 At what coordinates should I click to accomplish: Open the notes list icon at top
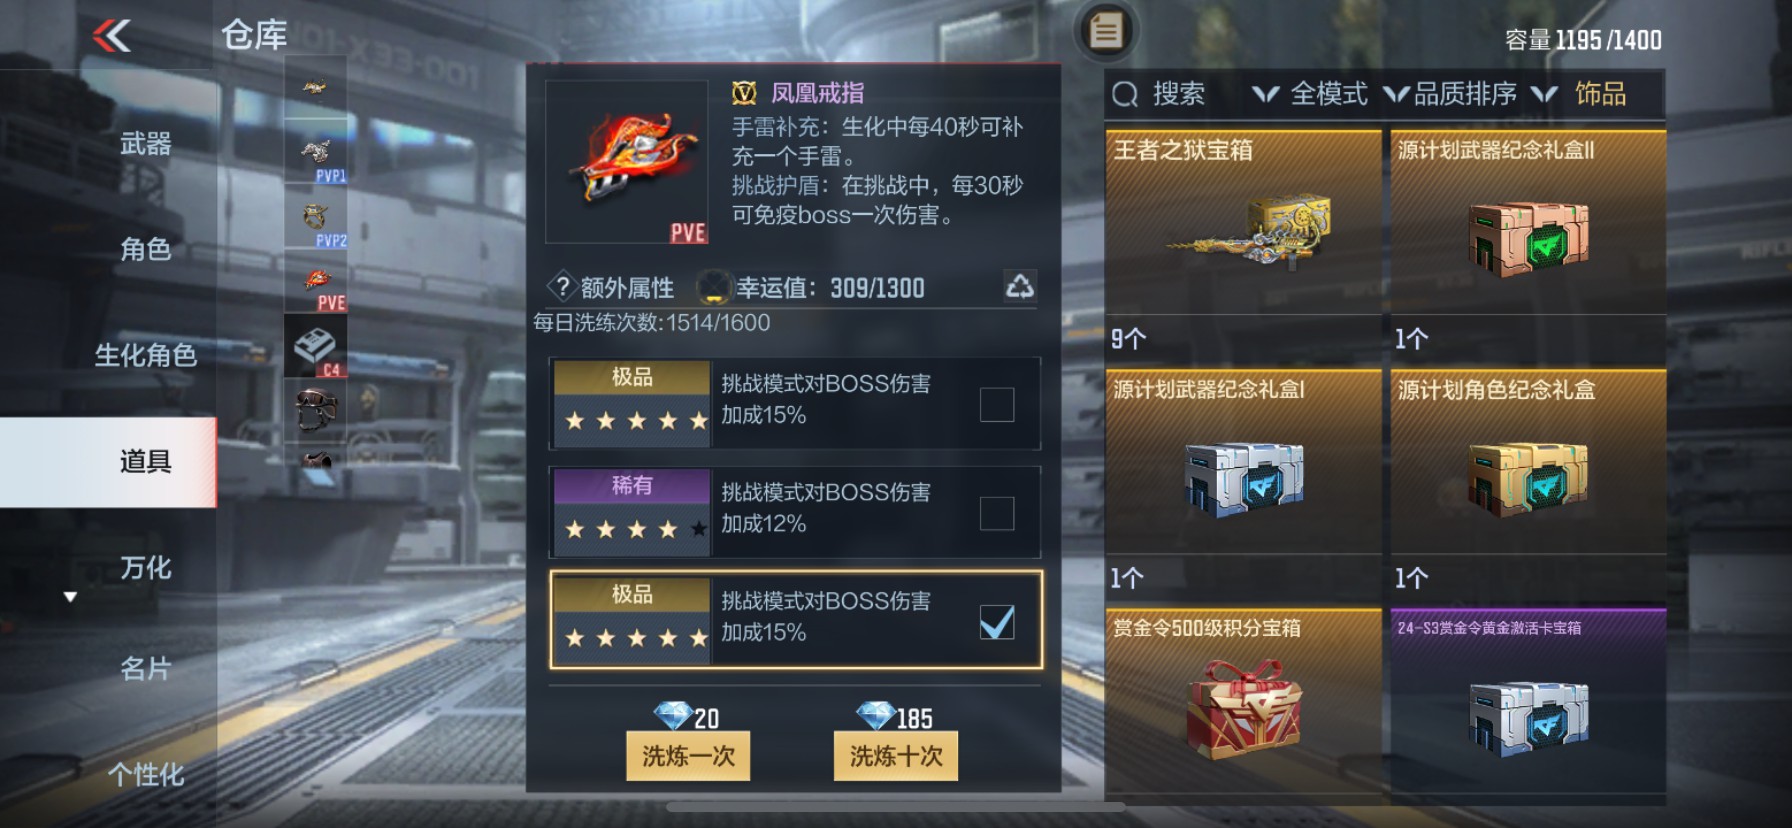[1104, 31]
